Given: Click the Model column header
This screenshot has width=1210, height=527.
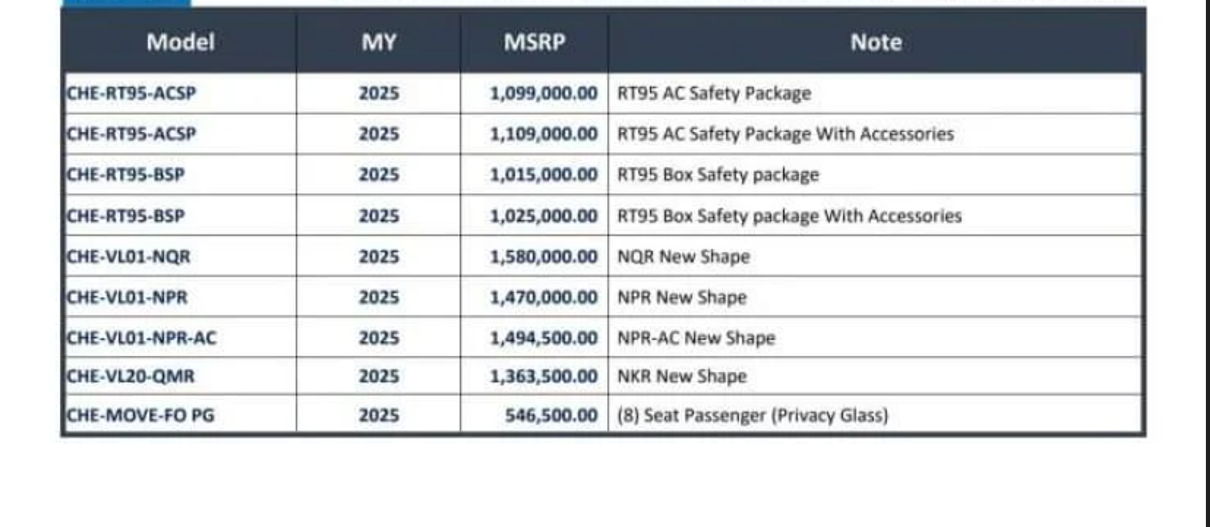Looking at the screenshot, I should (x=180, y=42).
